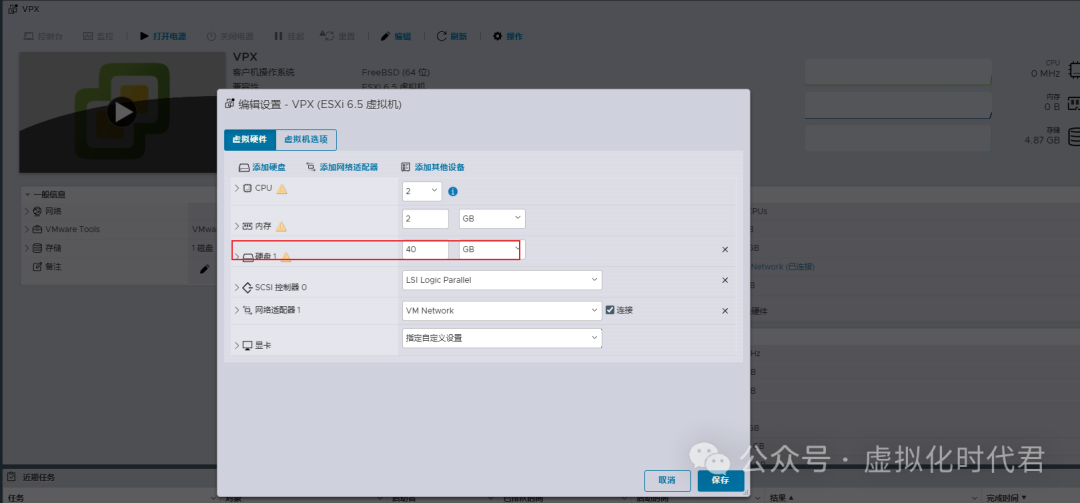This screenshot has height=503, width=1080.
Task: Click 挂起 suspend in toolbar
Action: (287, 37)
